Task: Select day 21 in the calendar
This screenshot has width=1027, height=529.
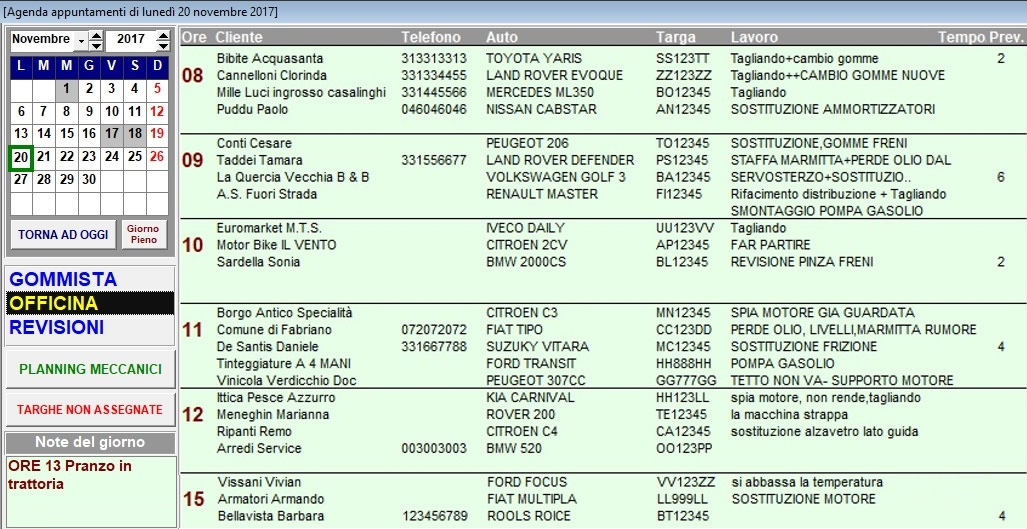Action: click(x=44, y=156)
